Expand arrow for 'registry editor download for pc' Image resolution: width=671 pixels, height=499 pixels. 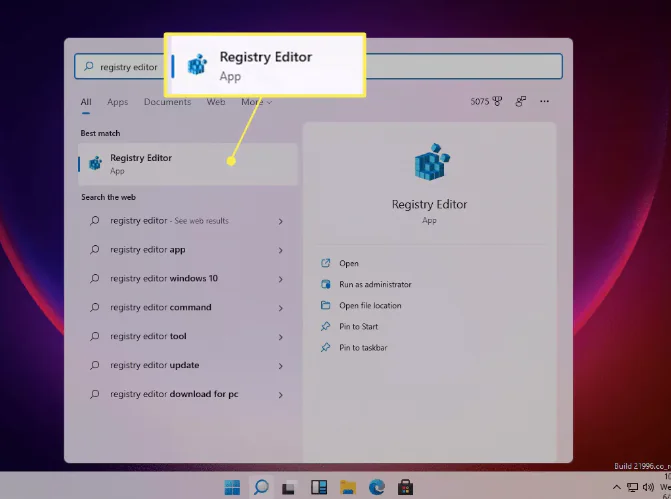point(281,395)
